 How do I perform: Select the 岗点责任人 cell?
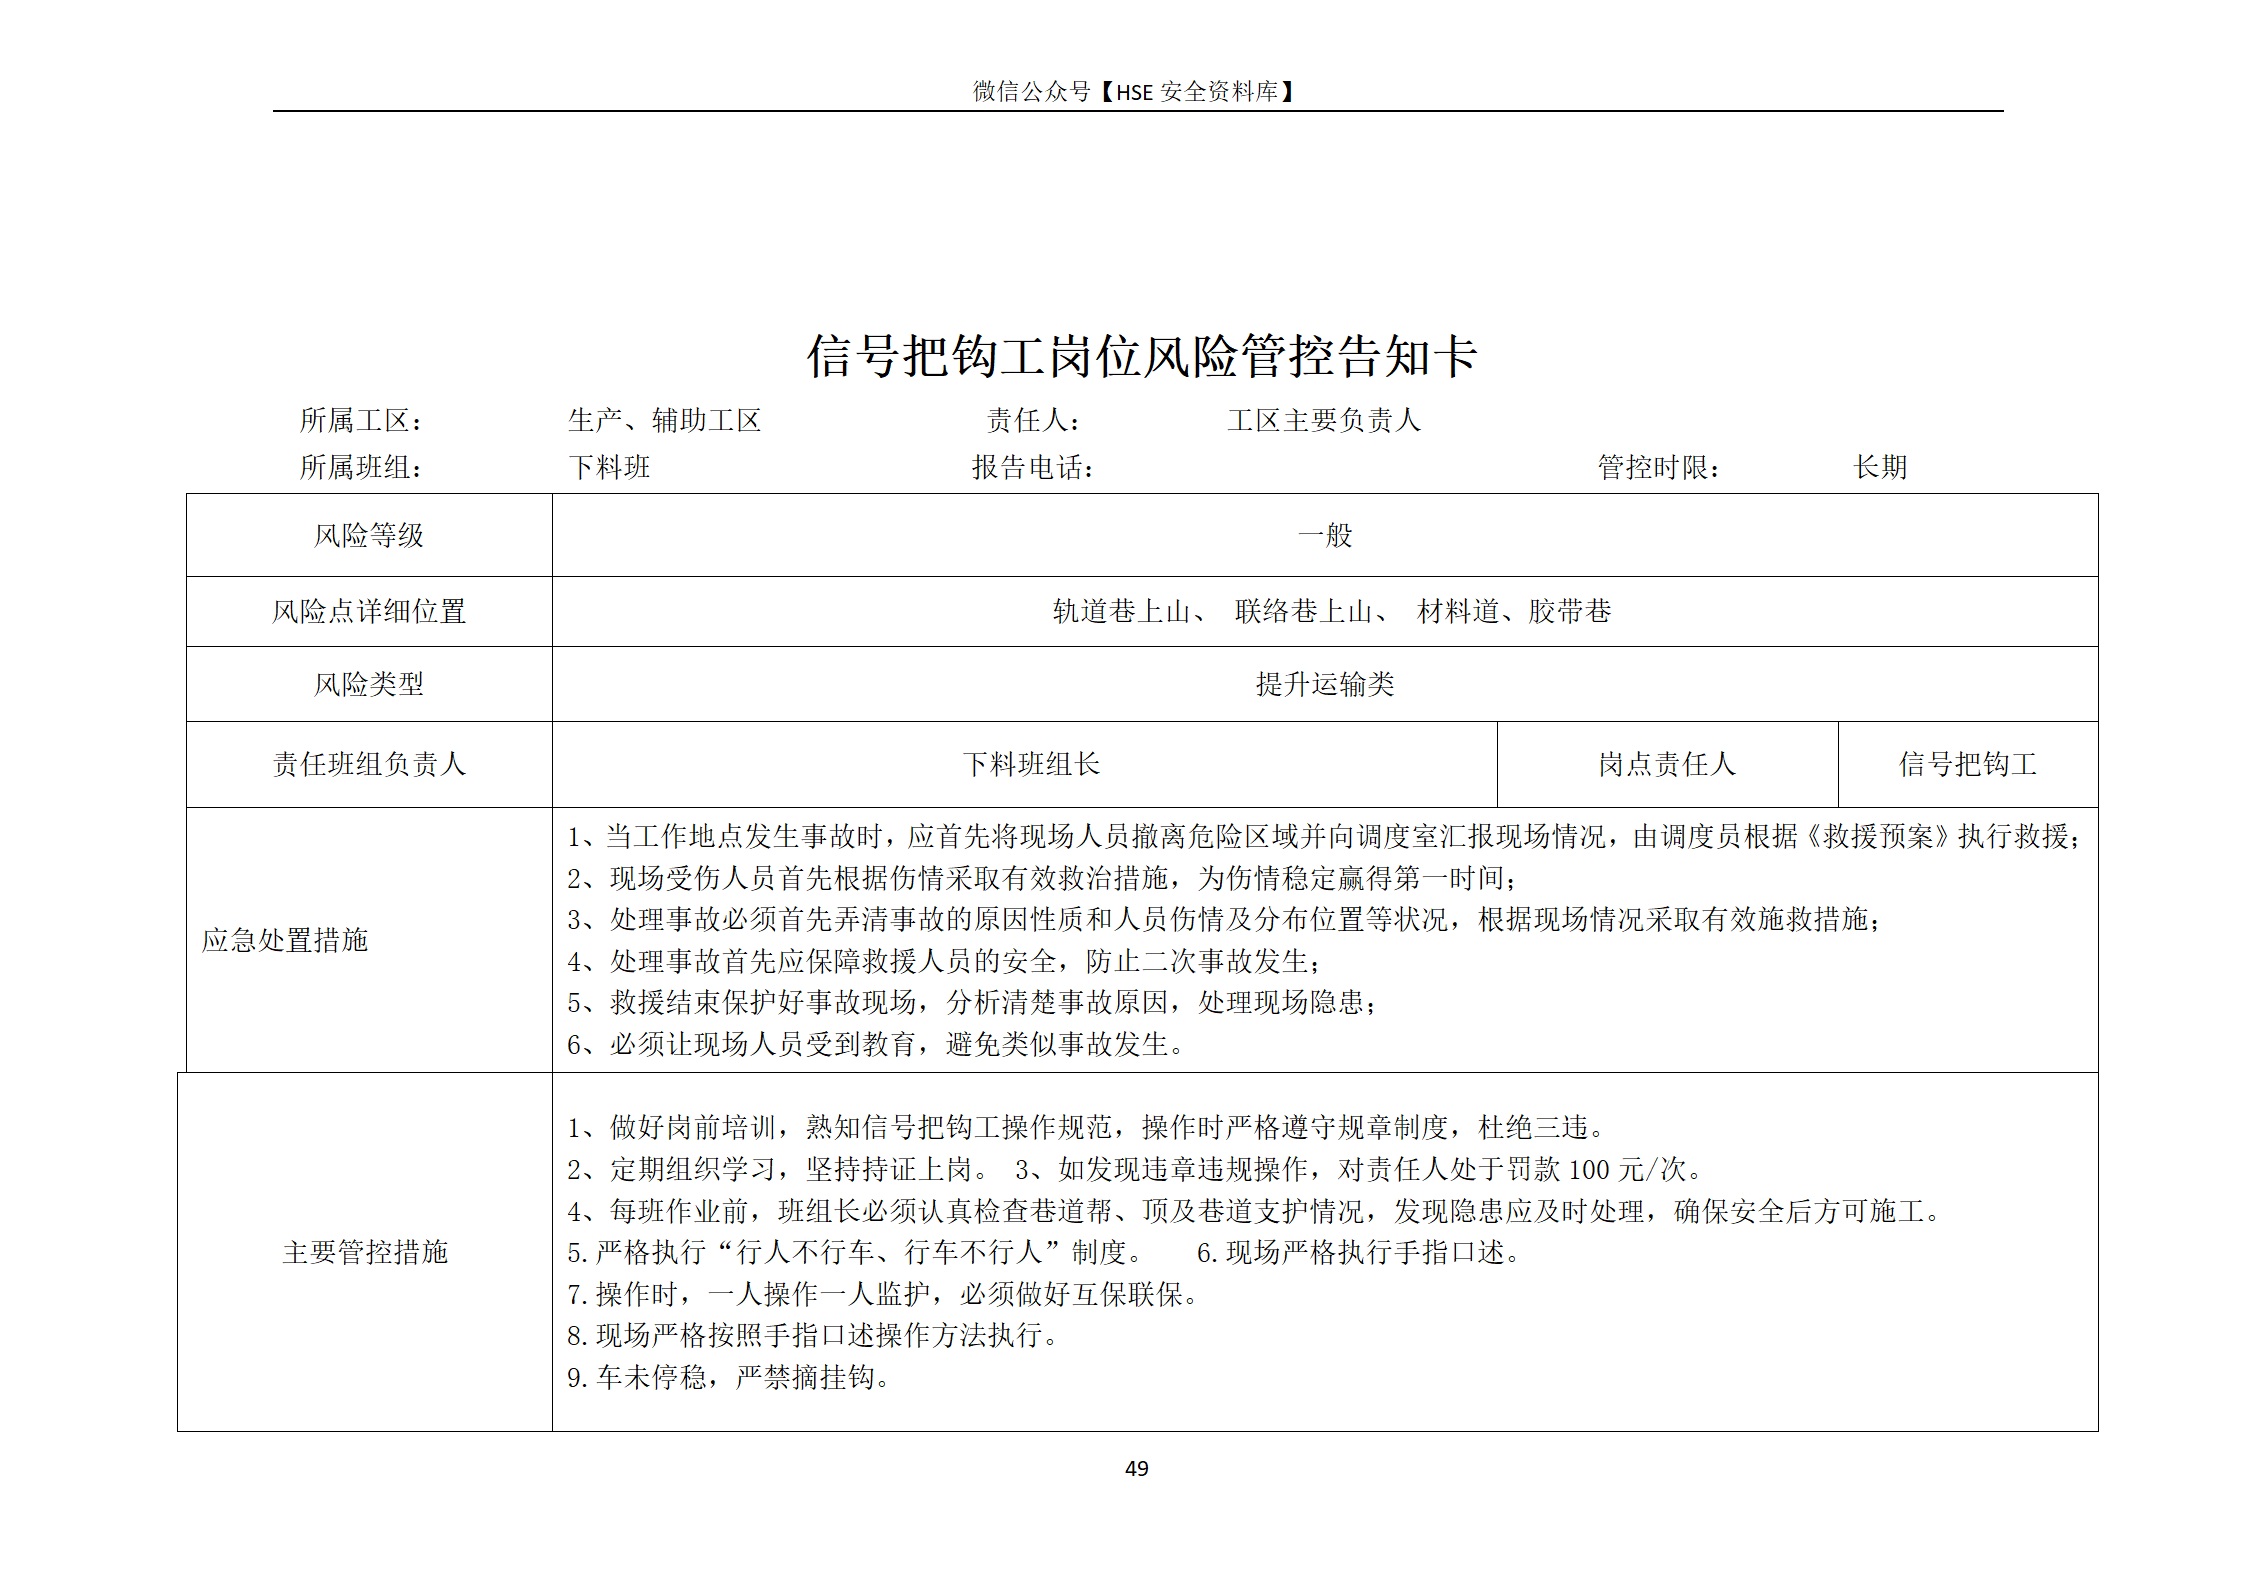click(1666, 764)
